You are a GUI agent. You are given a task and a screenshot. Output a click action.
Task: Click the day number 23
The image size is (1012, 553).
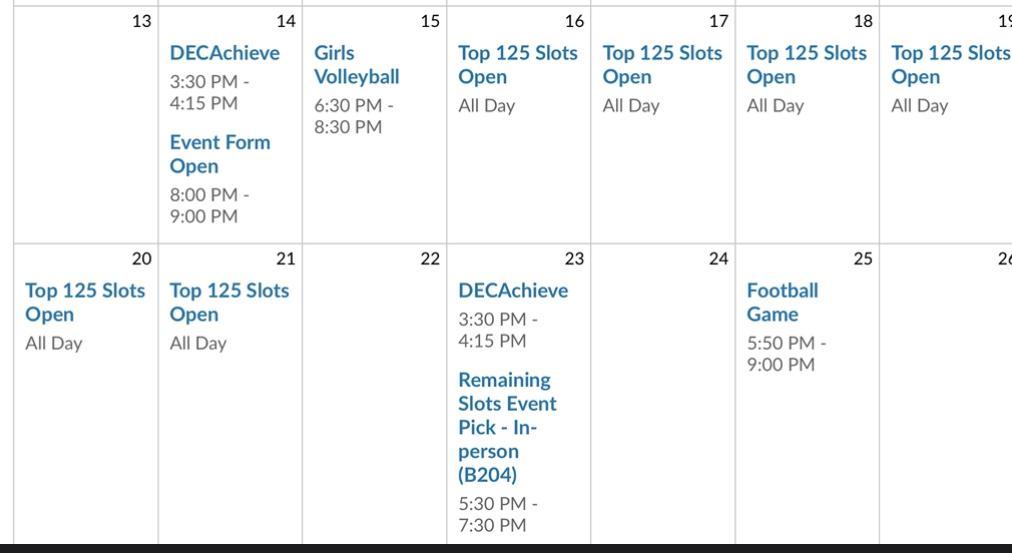click(574, 259)
